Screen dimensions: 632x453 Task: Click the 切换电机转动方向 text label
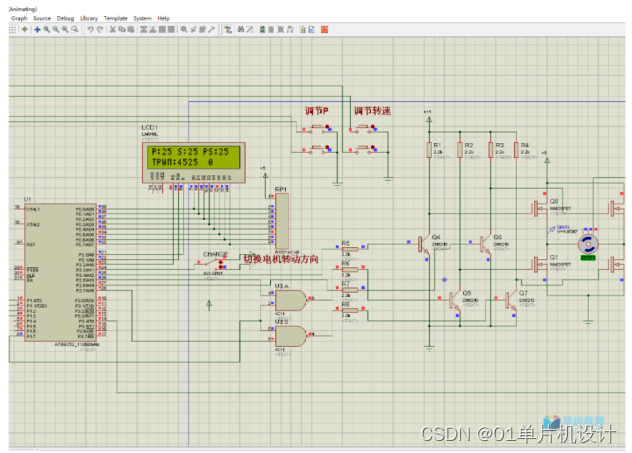pyautogui.click(x=281, y=259)
